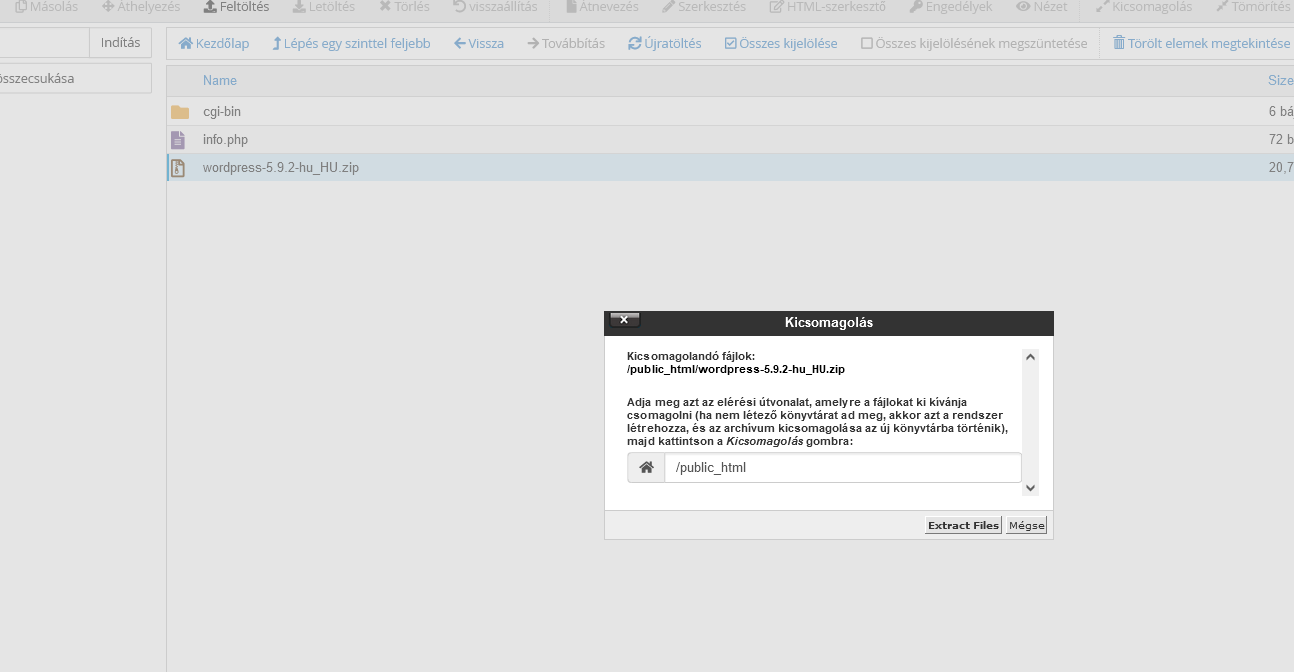Click the Nézet view toolbar item

(1042, 7)
